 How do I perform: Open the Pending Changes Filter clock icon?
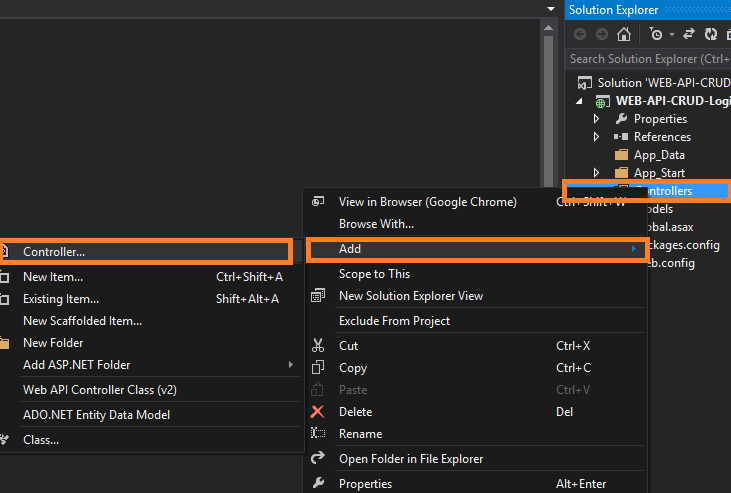pos(656,34)
